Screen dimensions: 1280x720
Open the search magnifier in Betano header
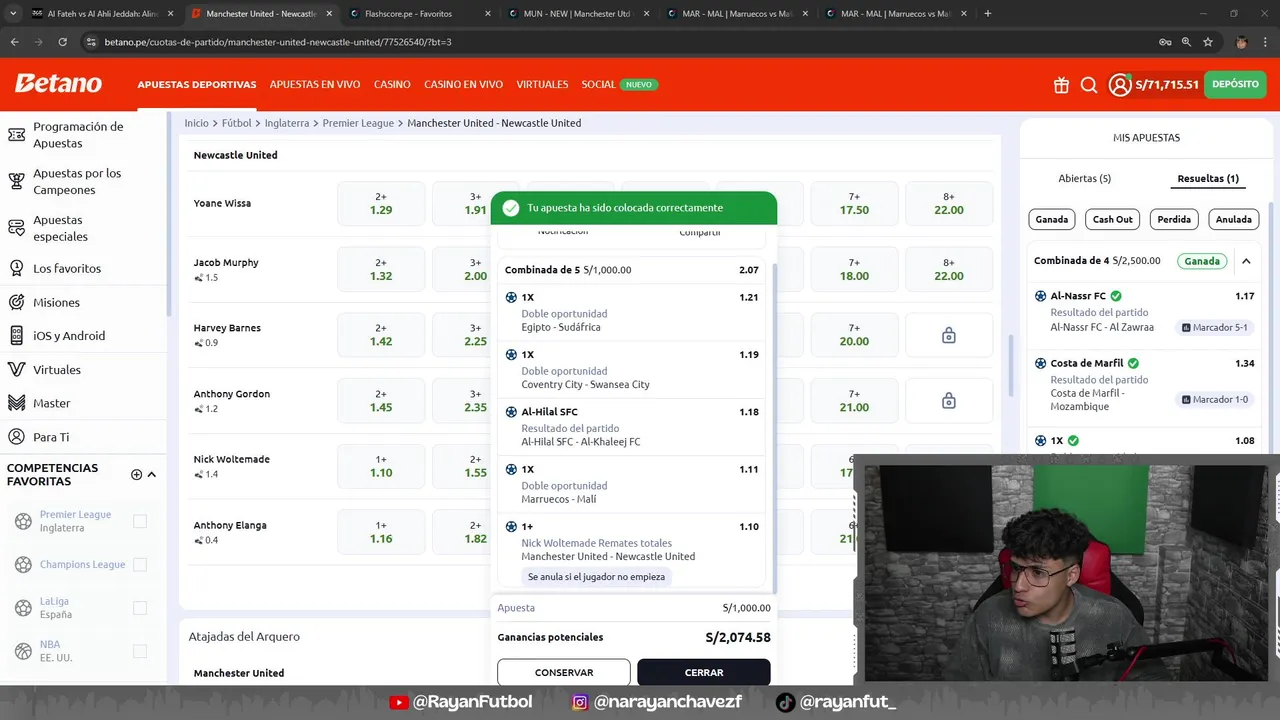1089,85
